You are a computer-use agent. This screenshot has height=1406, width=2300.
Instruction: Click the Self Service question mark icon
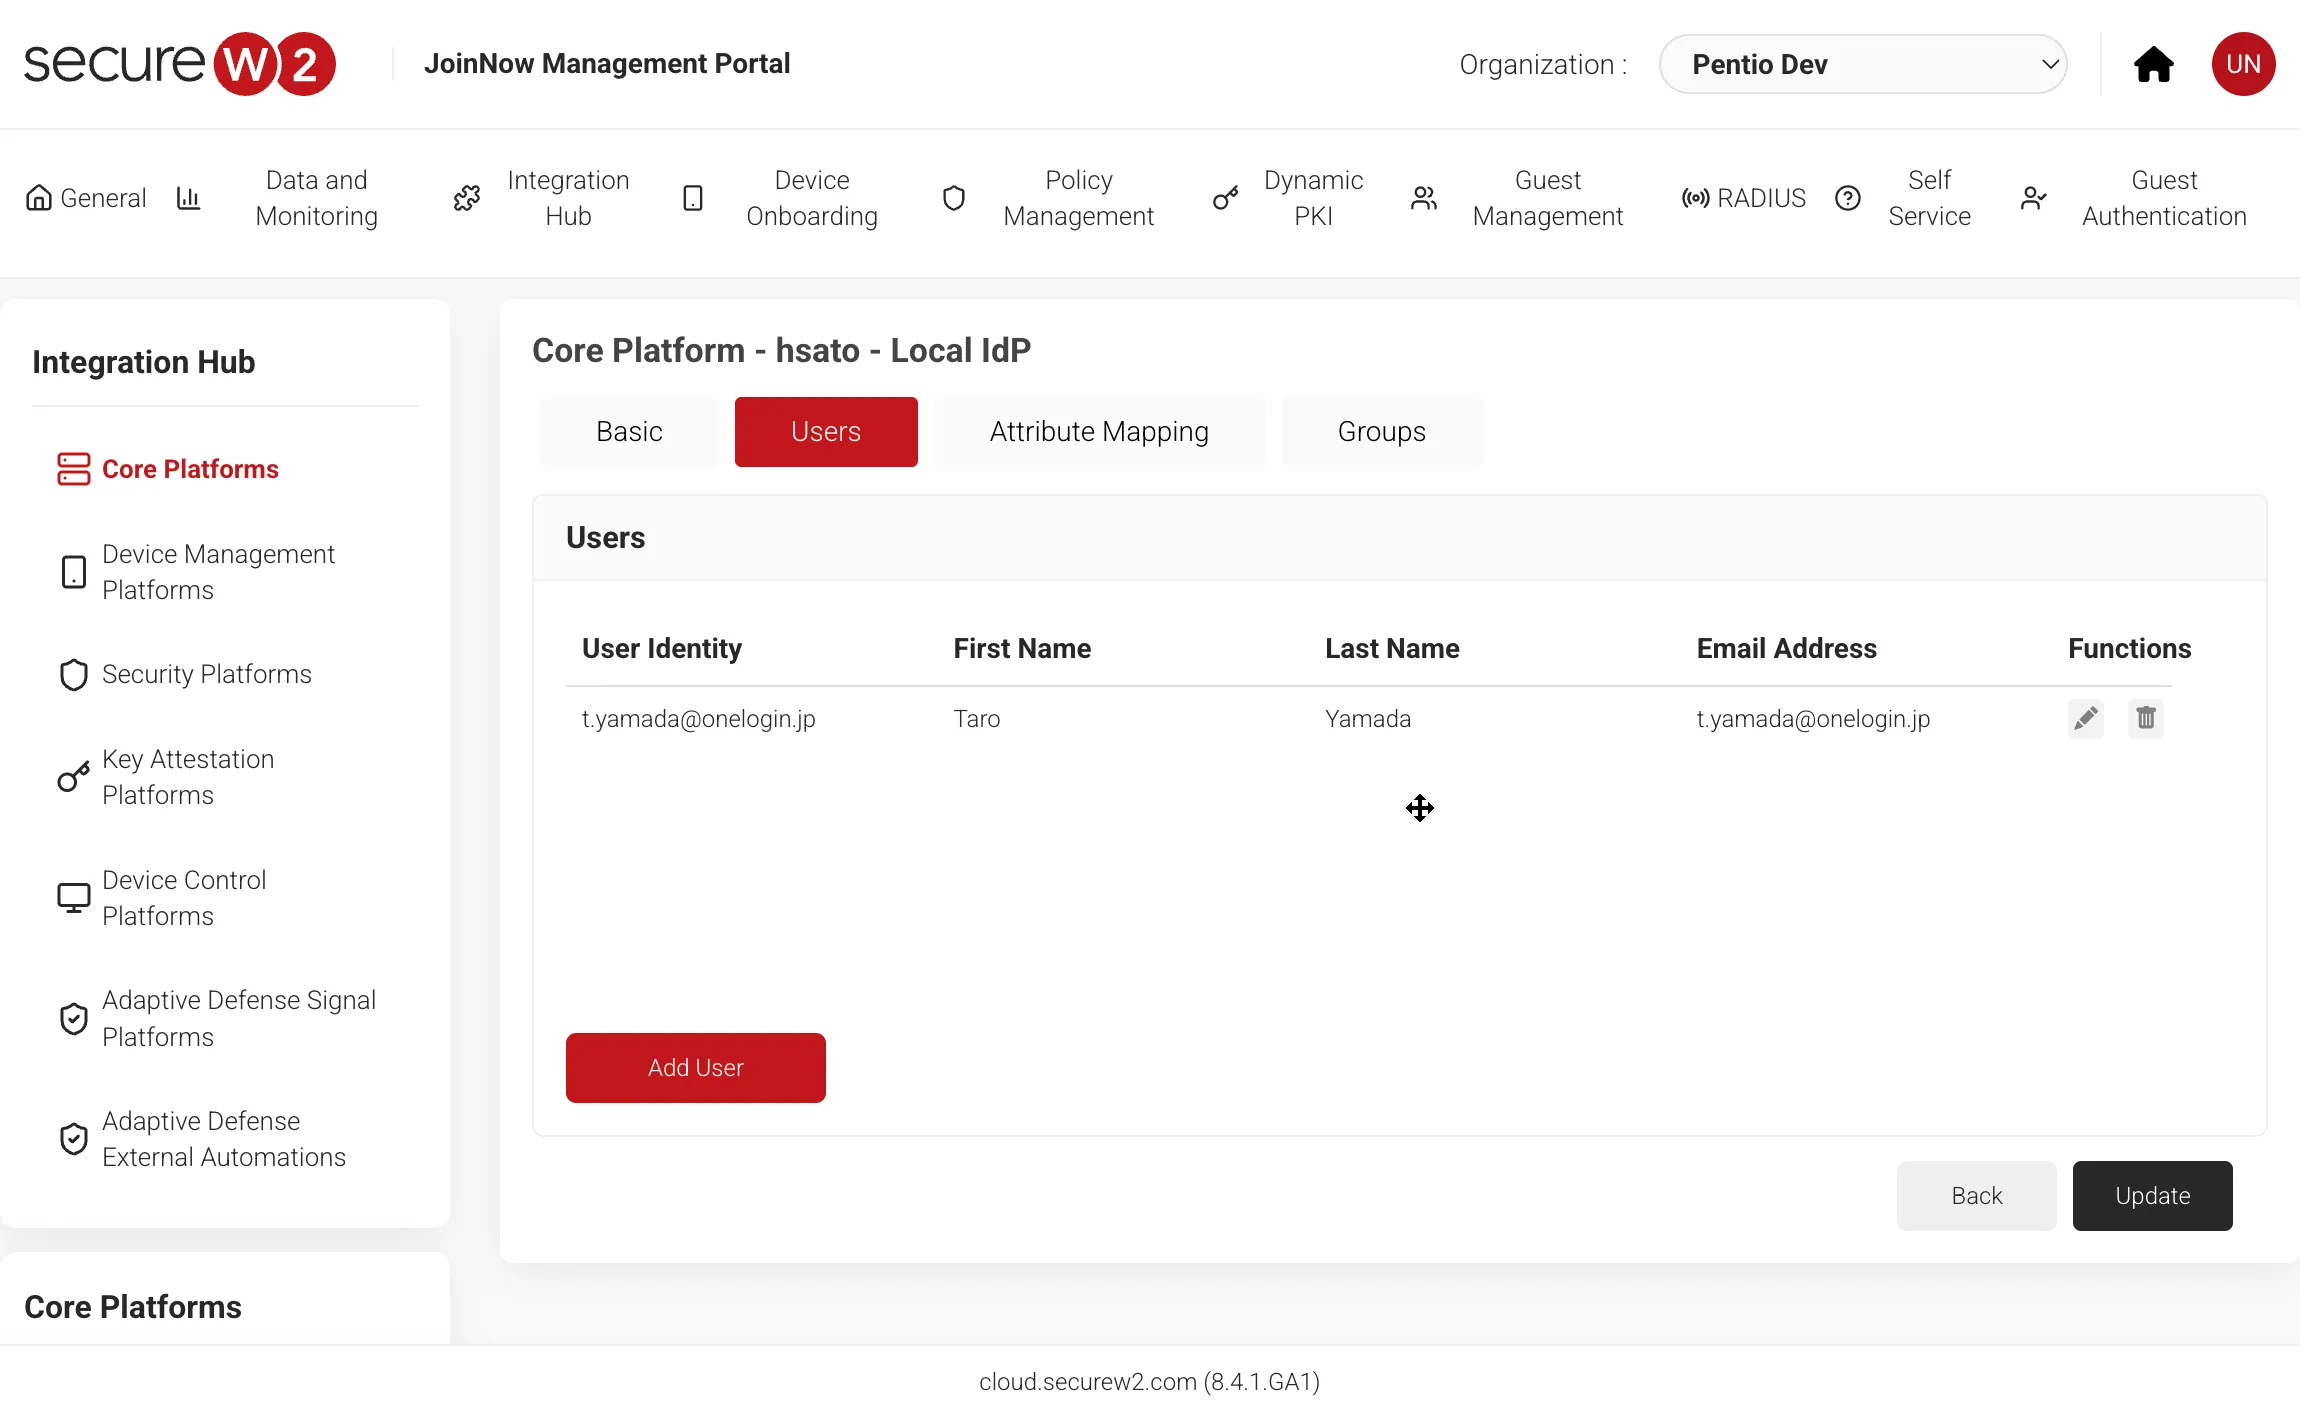[1848, 198]
